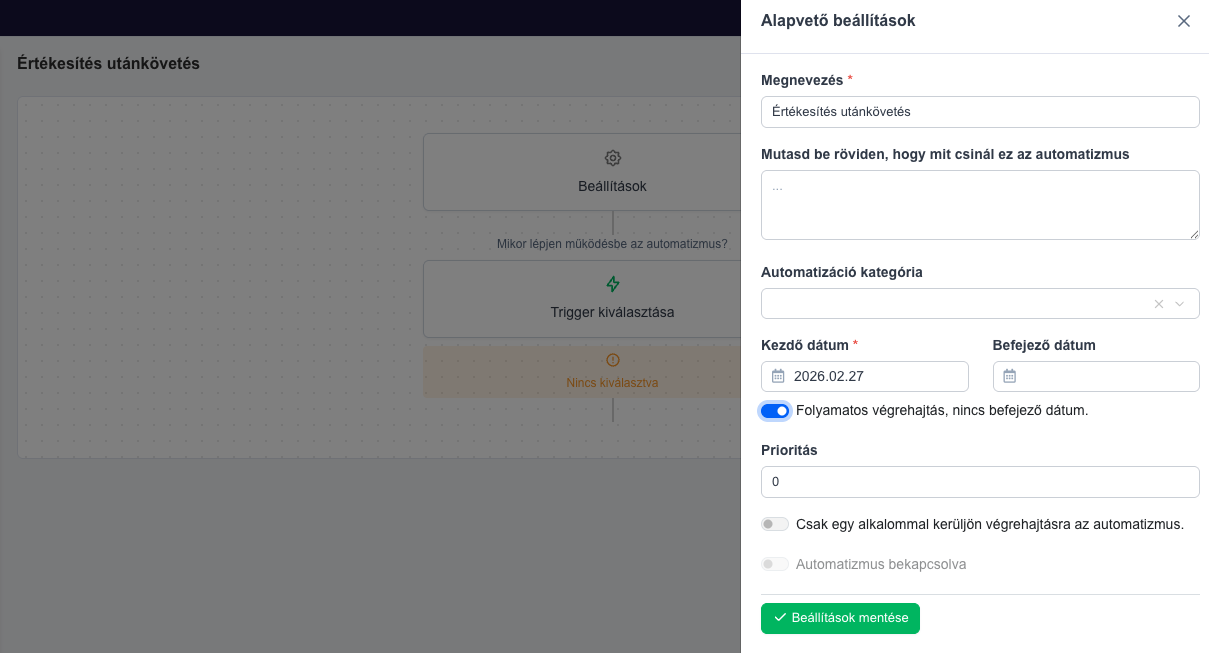Click calendar icon in Kezdő dátum field
The height and width of the screenshot is (653, 1209).
[778, 376]
